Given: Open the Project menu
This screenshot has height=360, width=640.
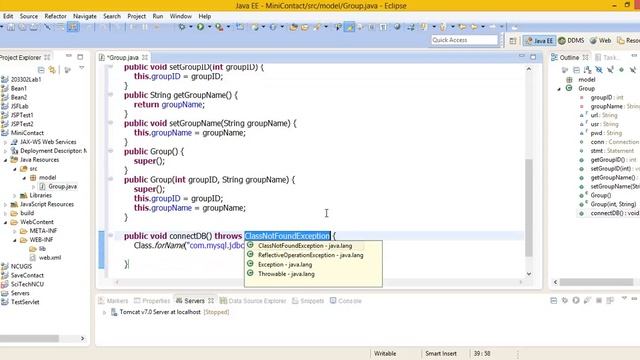Looking at the screenshot, I should (136, 16).
